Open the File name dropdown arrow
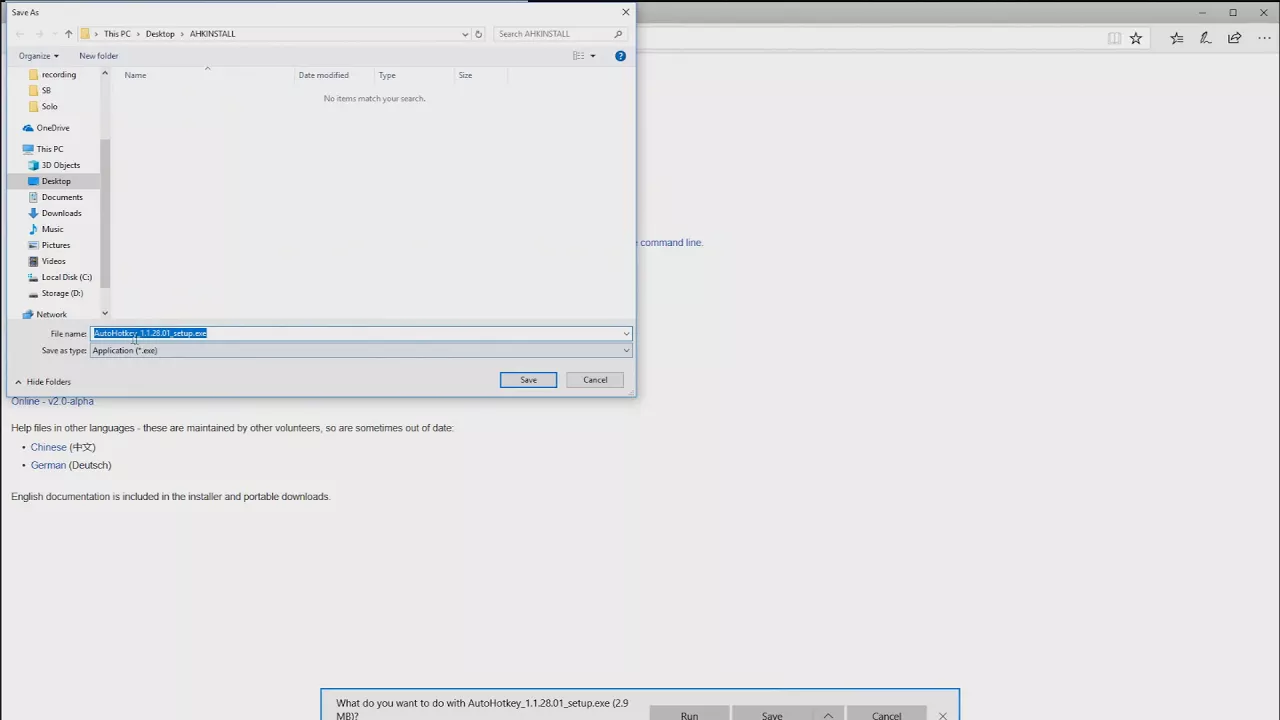 click(626, 333)
